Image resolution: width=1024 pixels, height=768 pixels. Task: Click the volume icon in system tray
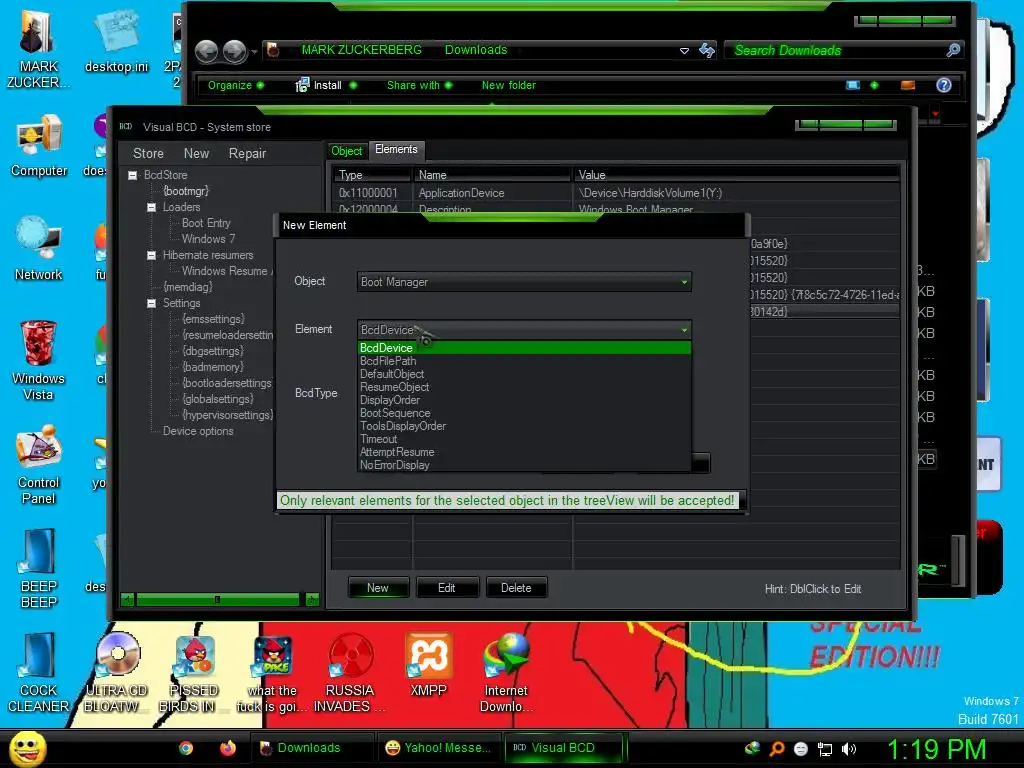click(x=848, y=749)
